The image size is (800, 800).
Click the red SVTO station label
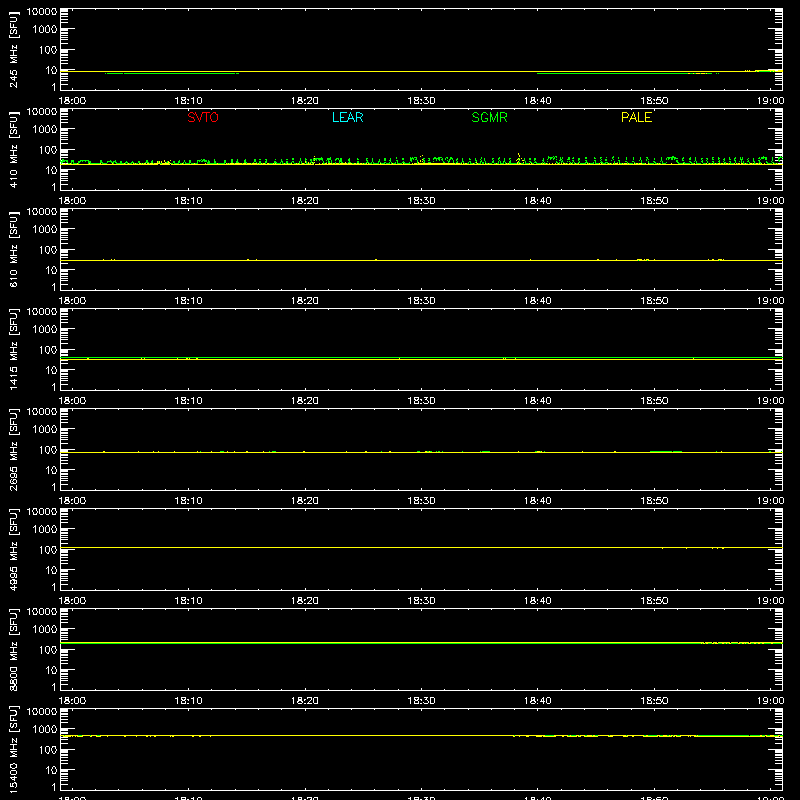[203, 117]
